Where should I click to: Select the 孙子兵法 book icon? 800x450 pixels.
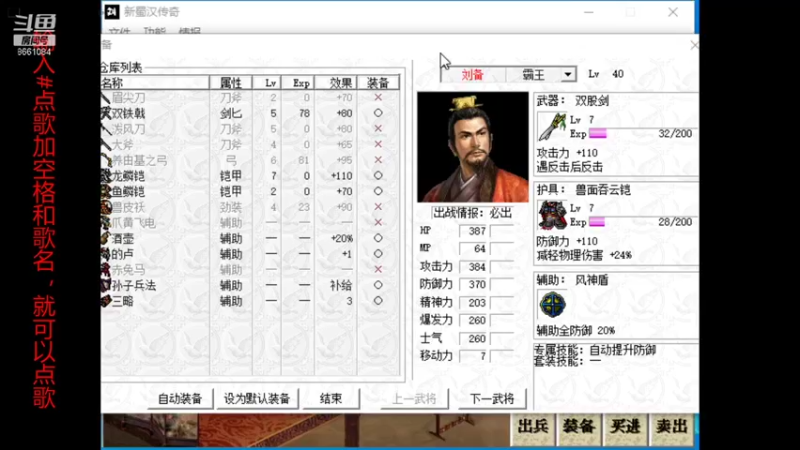point(106,285)
